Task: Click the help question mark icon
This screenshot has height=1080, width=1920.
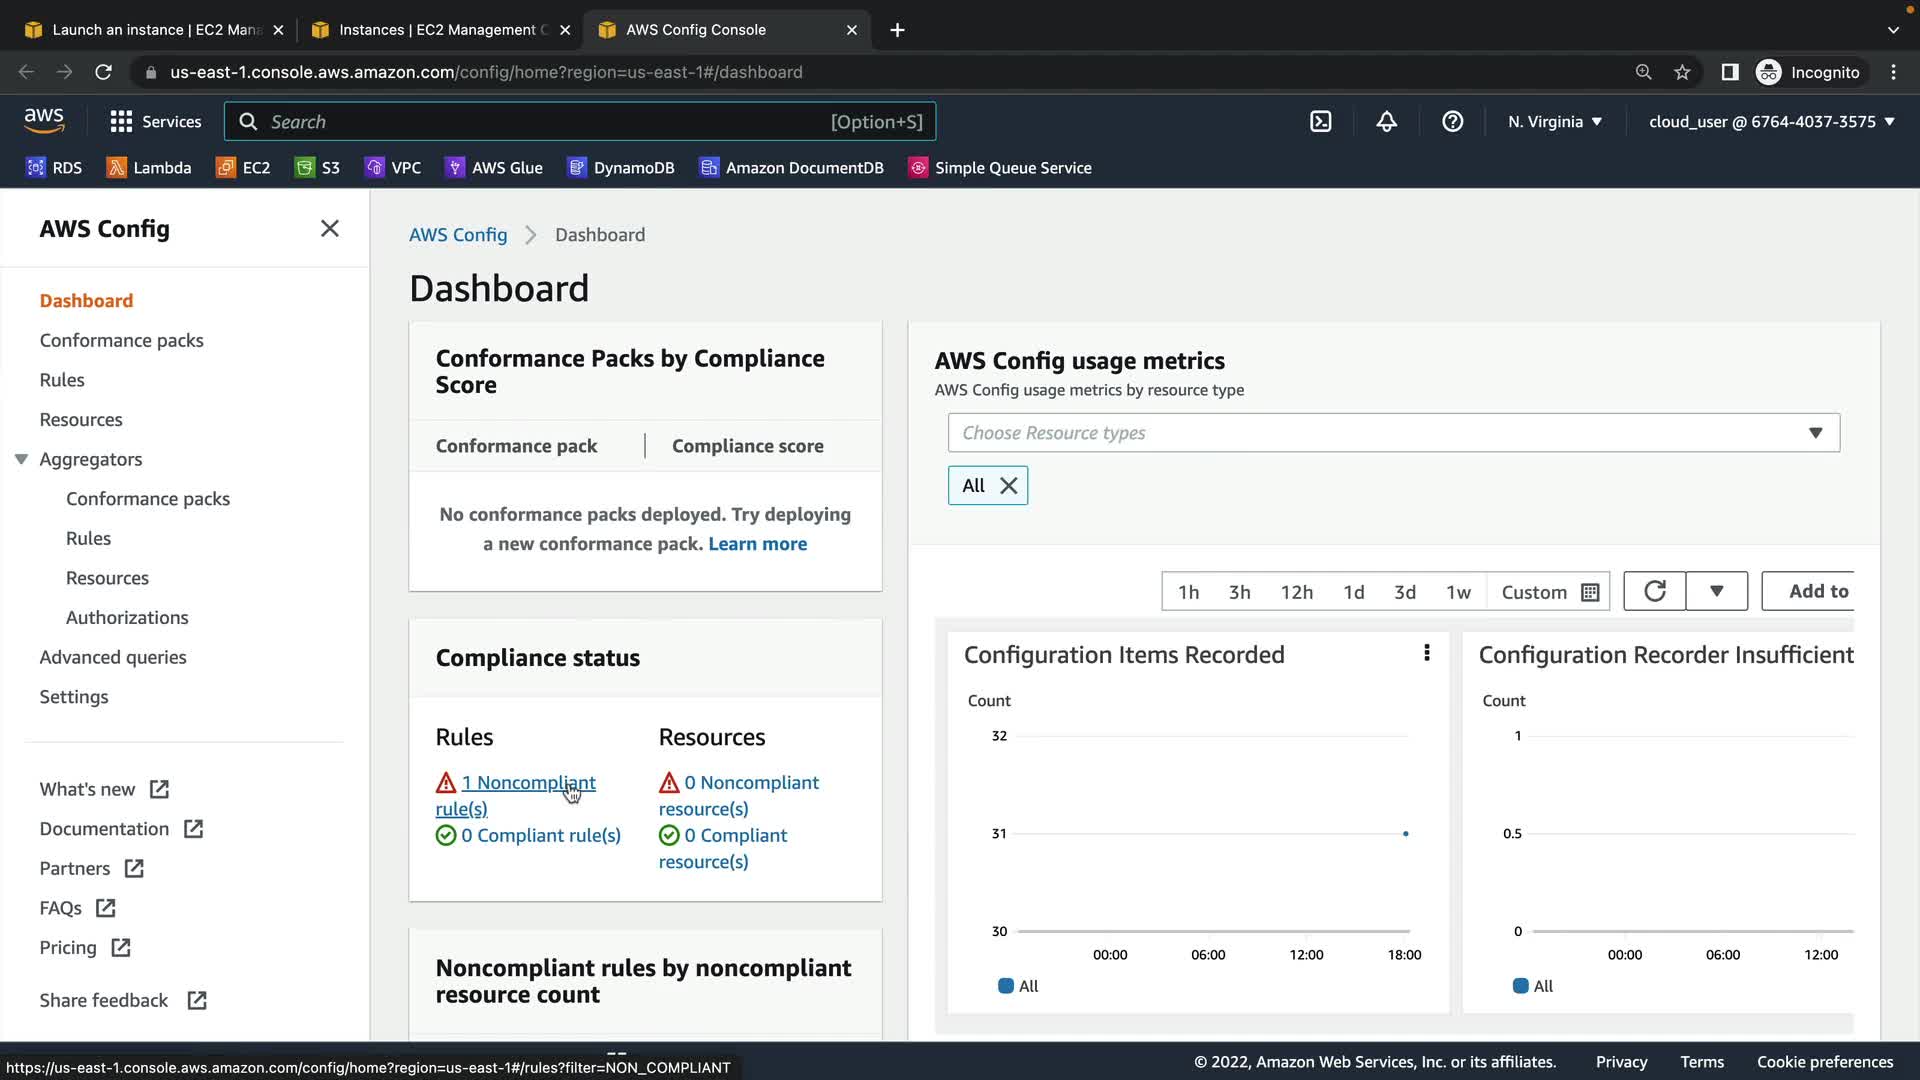Action: (1452, 122)
